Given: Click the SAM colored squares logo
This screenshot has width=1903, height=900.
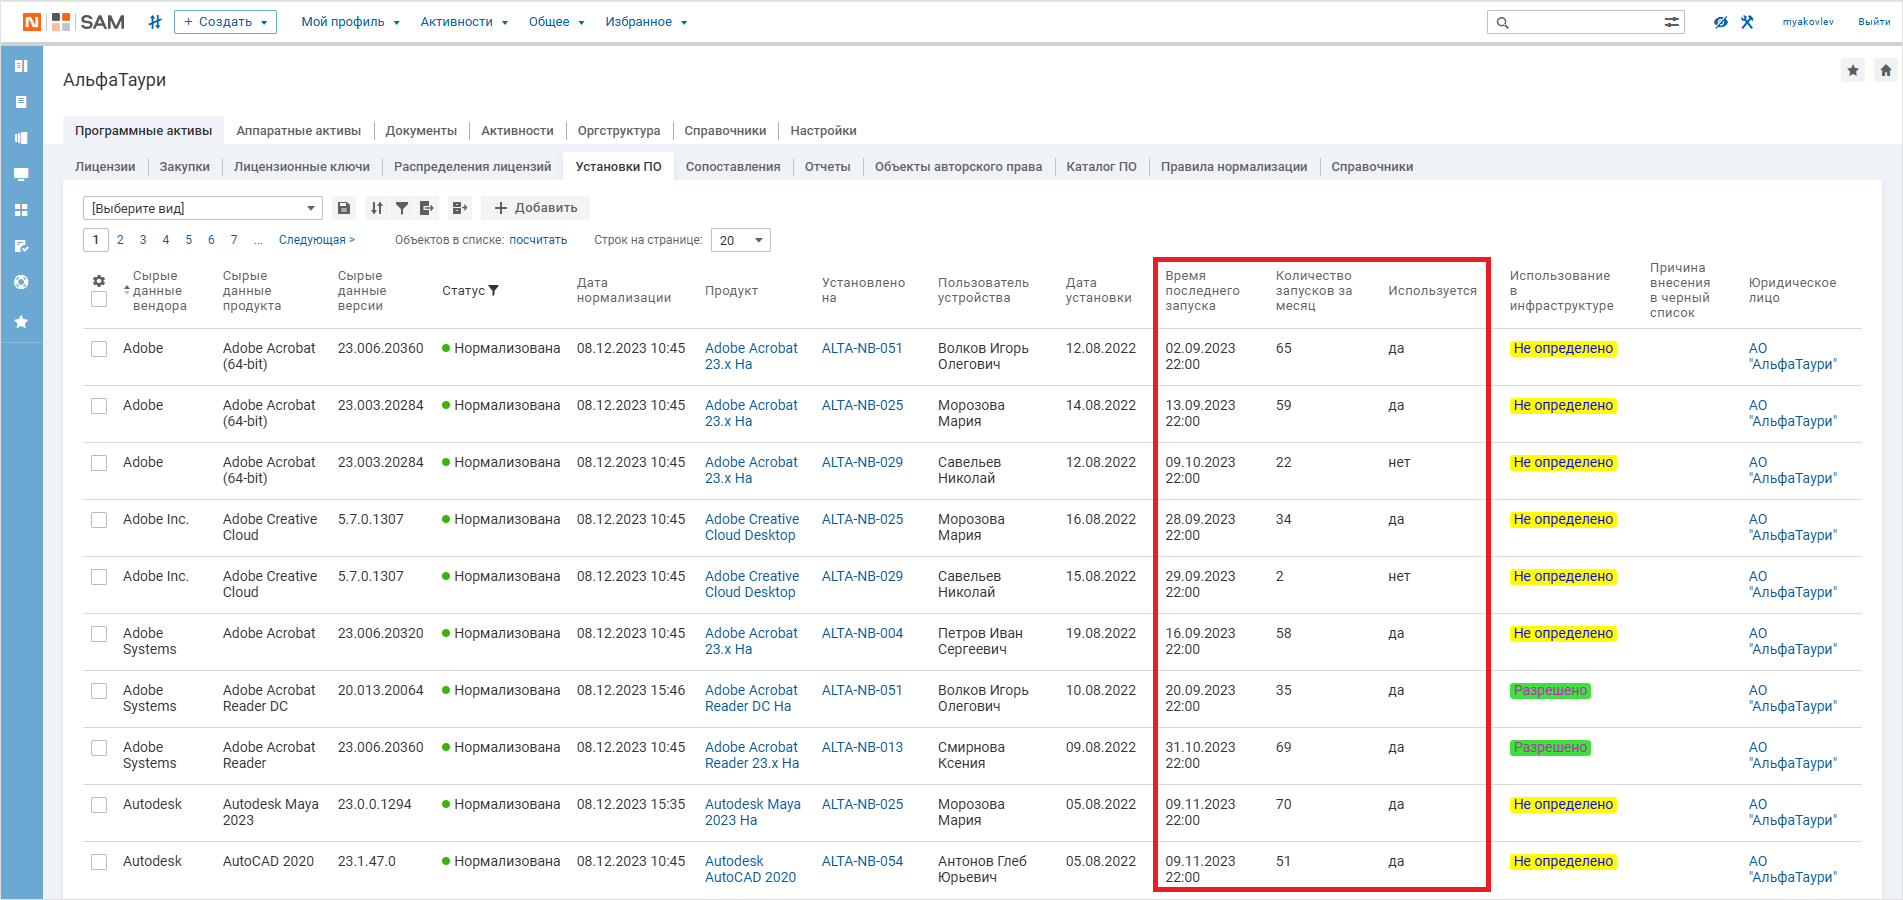Looking at the screenshot, I should pyautogui.click(x=61, y=22).
